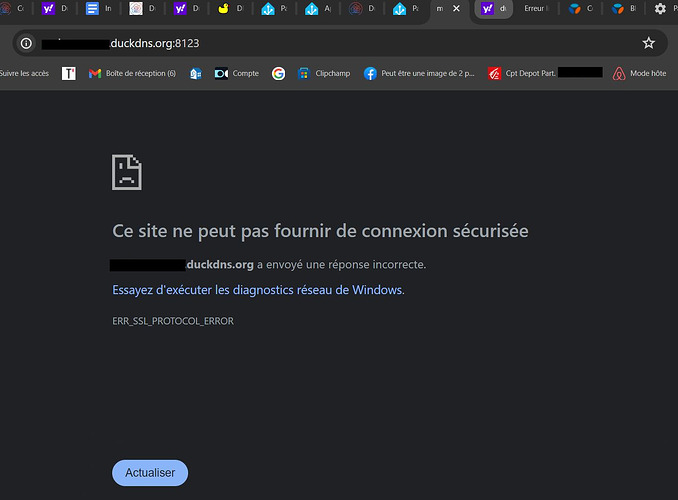
Task: Open the Compte bookmark
Action: point(237,74)
